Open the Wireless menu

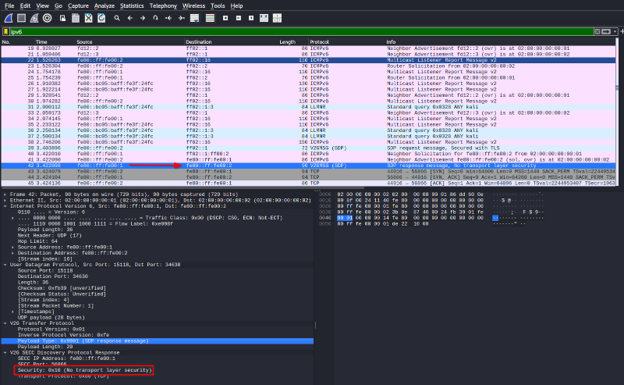(x=193, y=6)
